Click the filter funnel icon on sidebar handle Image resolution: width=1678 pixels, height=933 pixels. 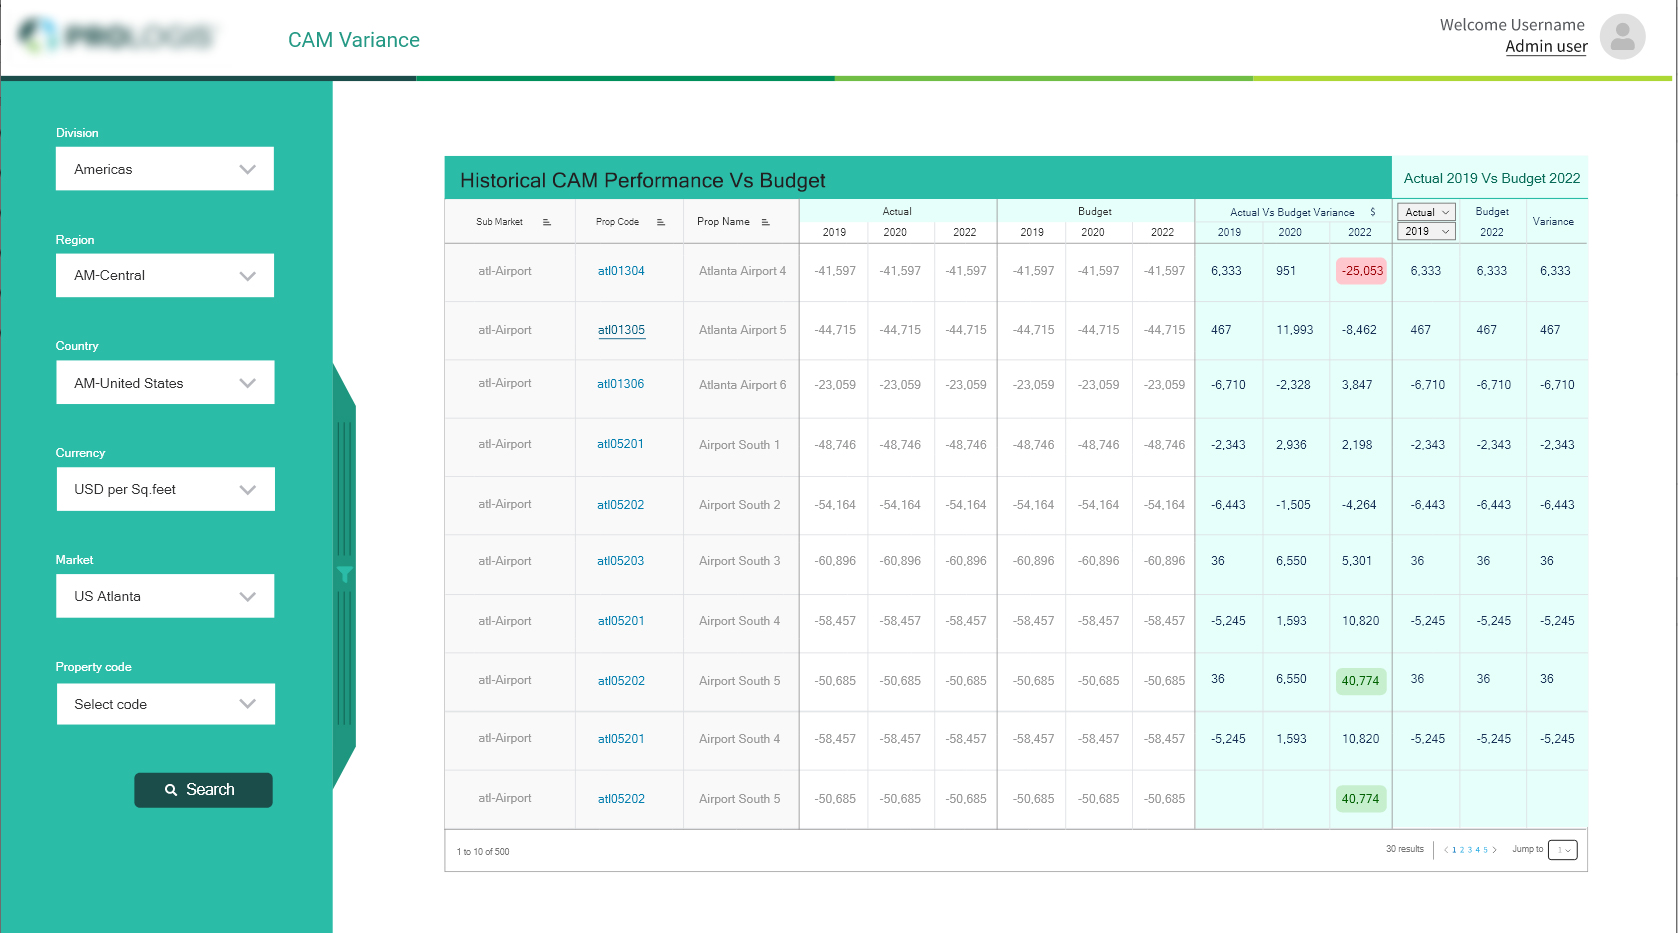(344, 574)
